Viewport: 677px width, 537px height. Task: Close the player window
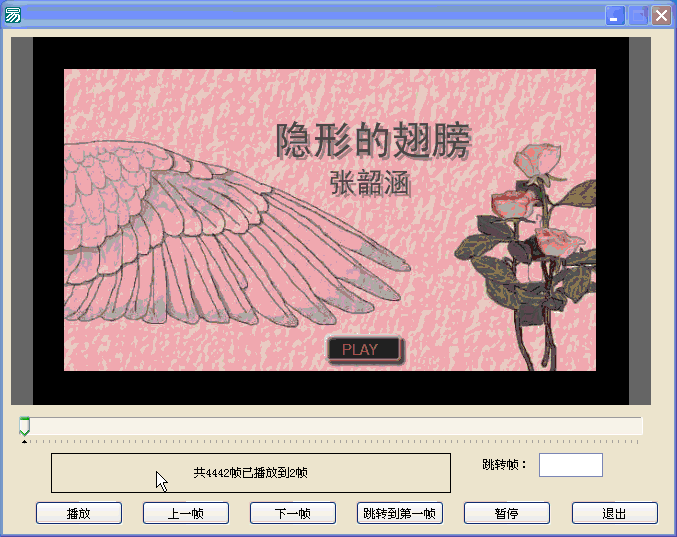tap(661, 16)
